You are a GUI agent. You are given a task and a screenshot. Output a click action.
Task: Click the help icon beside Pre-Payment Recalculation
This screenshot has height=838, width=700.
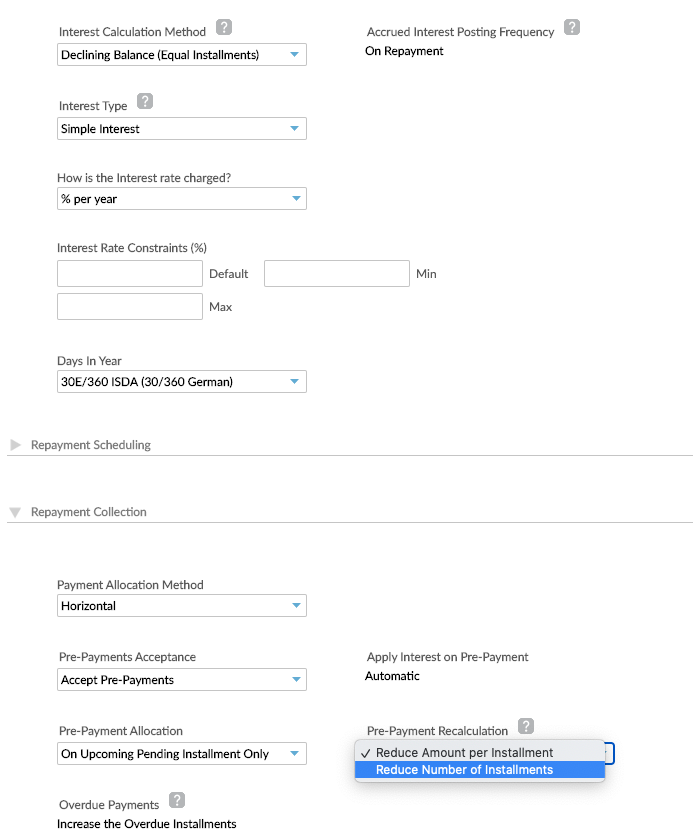click(x=526, y=727)
